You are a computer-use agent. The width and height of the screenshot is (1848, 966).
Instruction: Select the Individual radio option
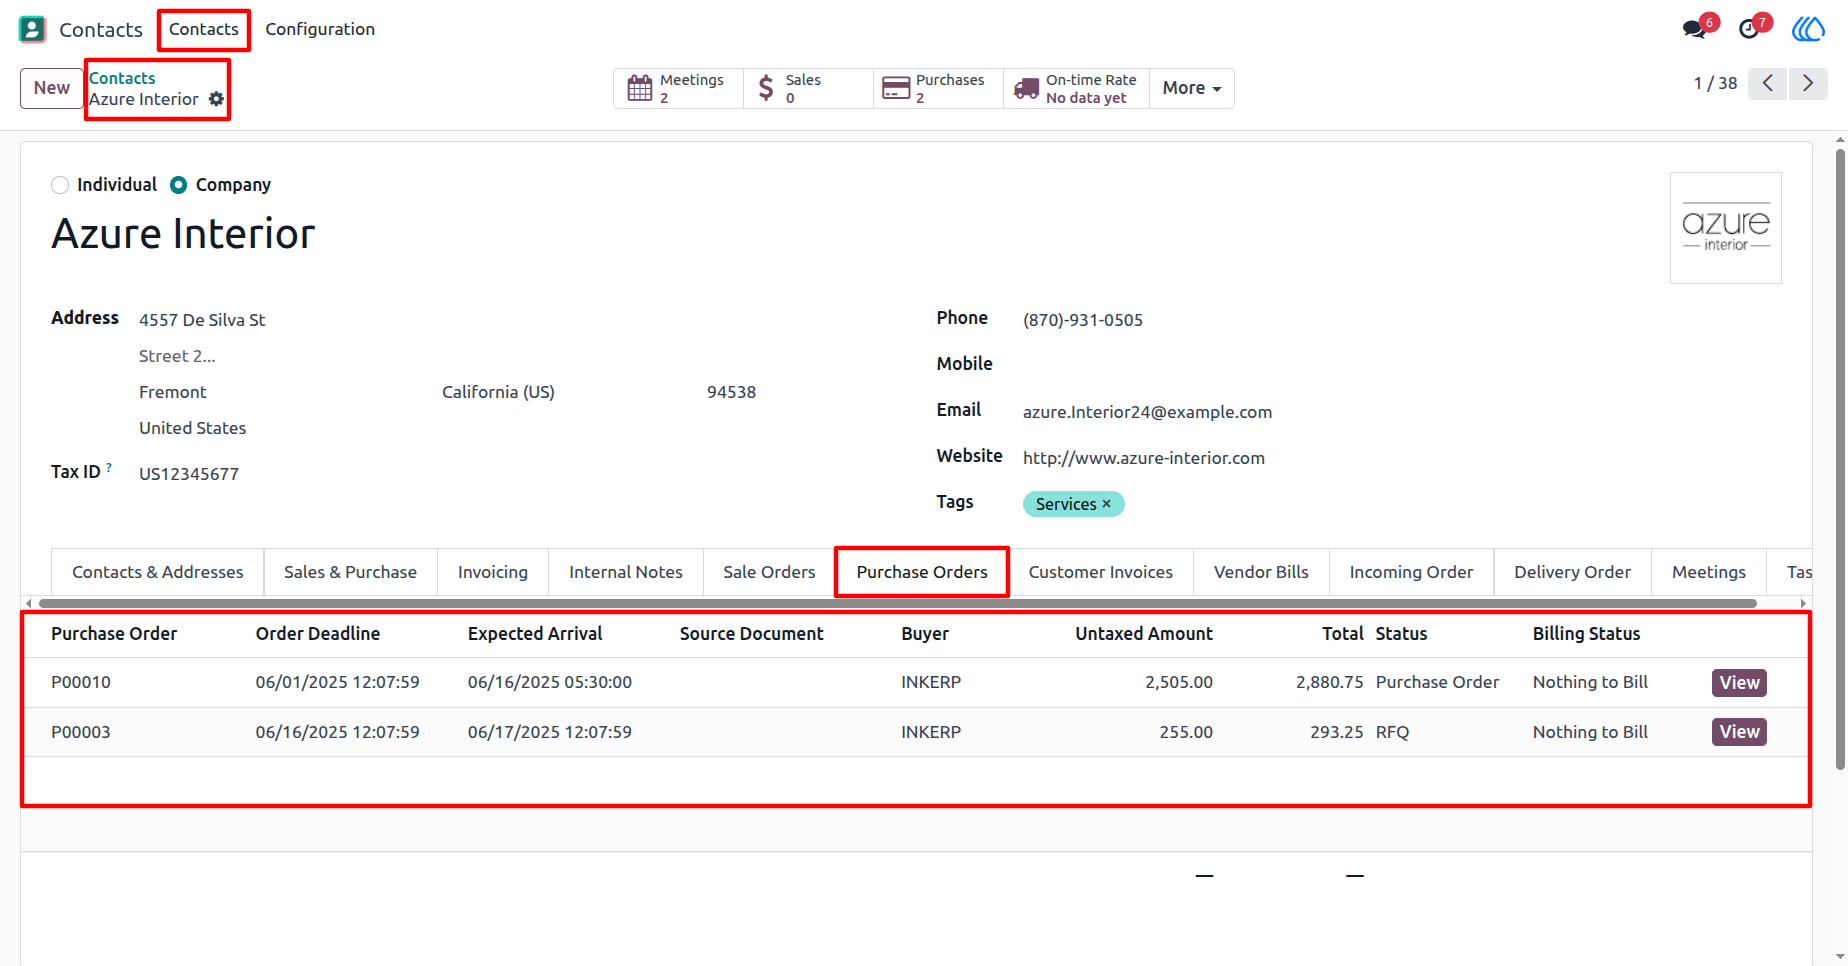click(x=60, y=185)
